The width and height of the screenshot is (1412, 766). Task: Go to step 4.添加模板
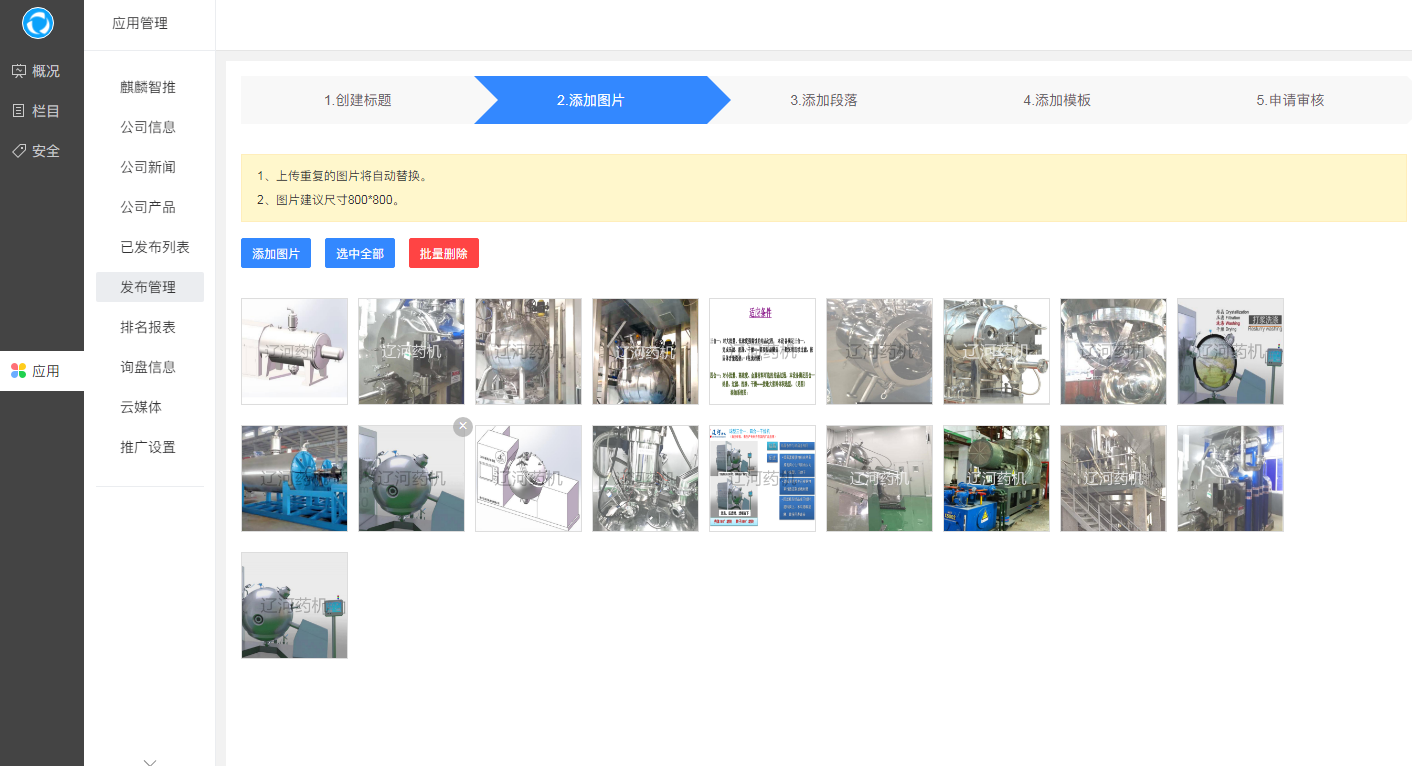[1057, 100]
